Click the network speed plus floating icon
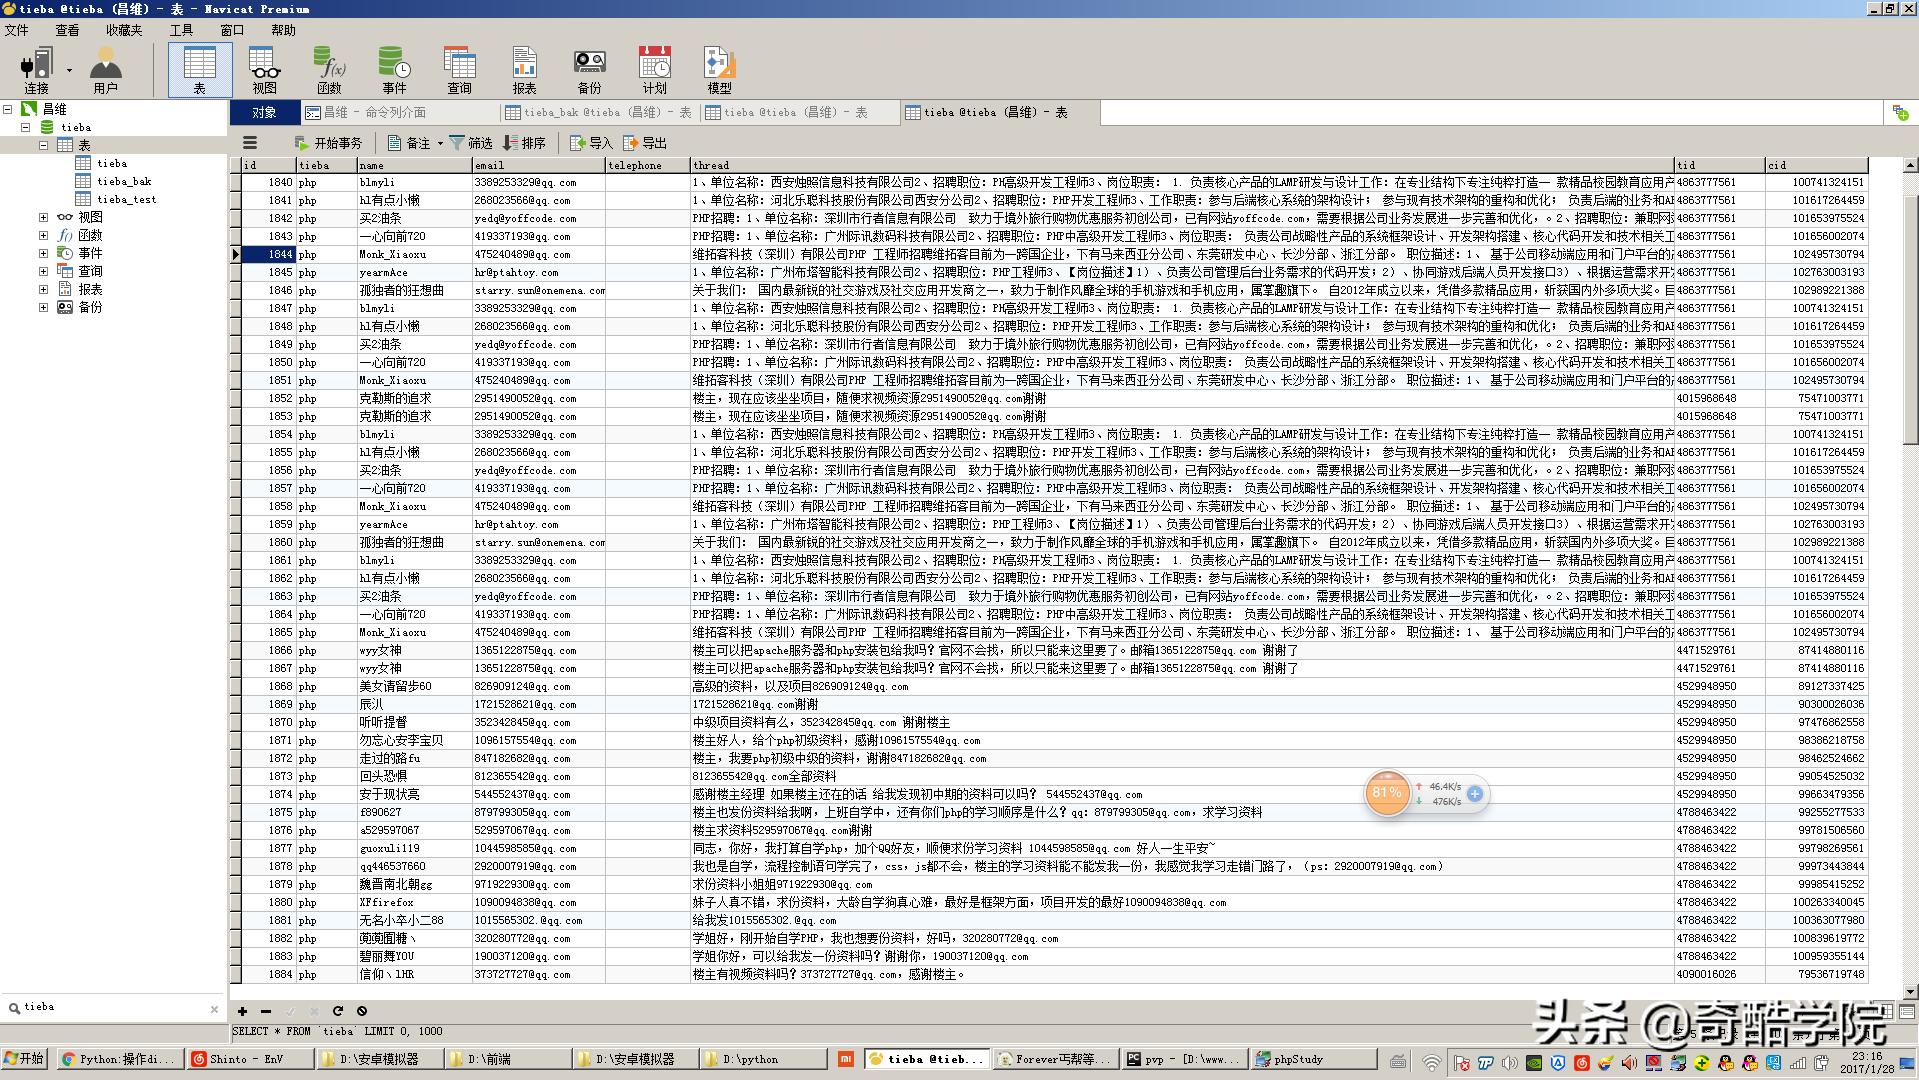The height and width of the screenshot is (1080, 1919). [1475, 794]
